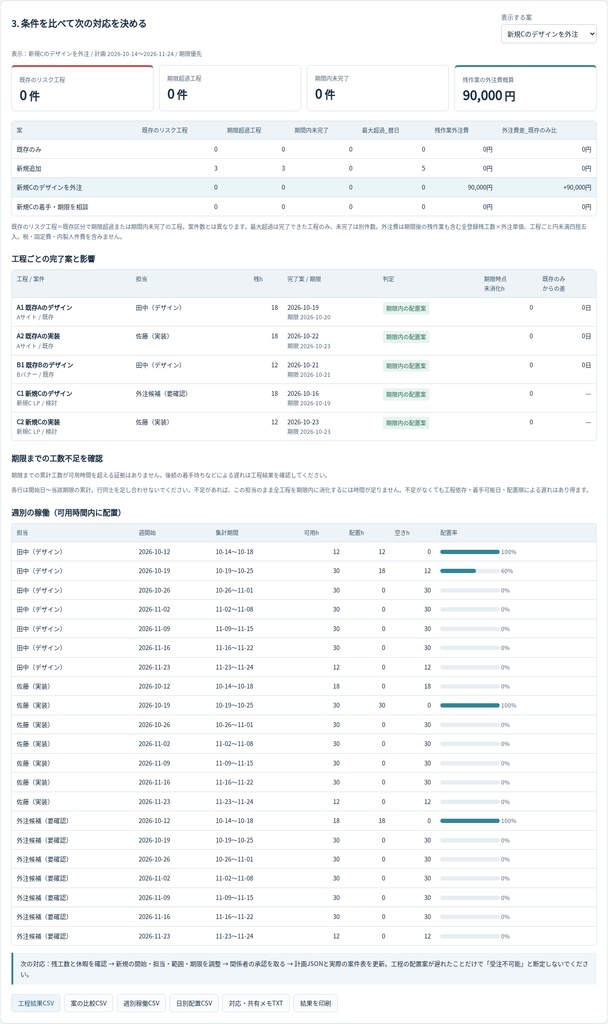The image size is (608, 1024).
Task: Click 期限内の配置案 badge for C2 新規Cの実装
Action: (x=406, y=423)
